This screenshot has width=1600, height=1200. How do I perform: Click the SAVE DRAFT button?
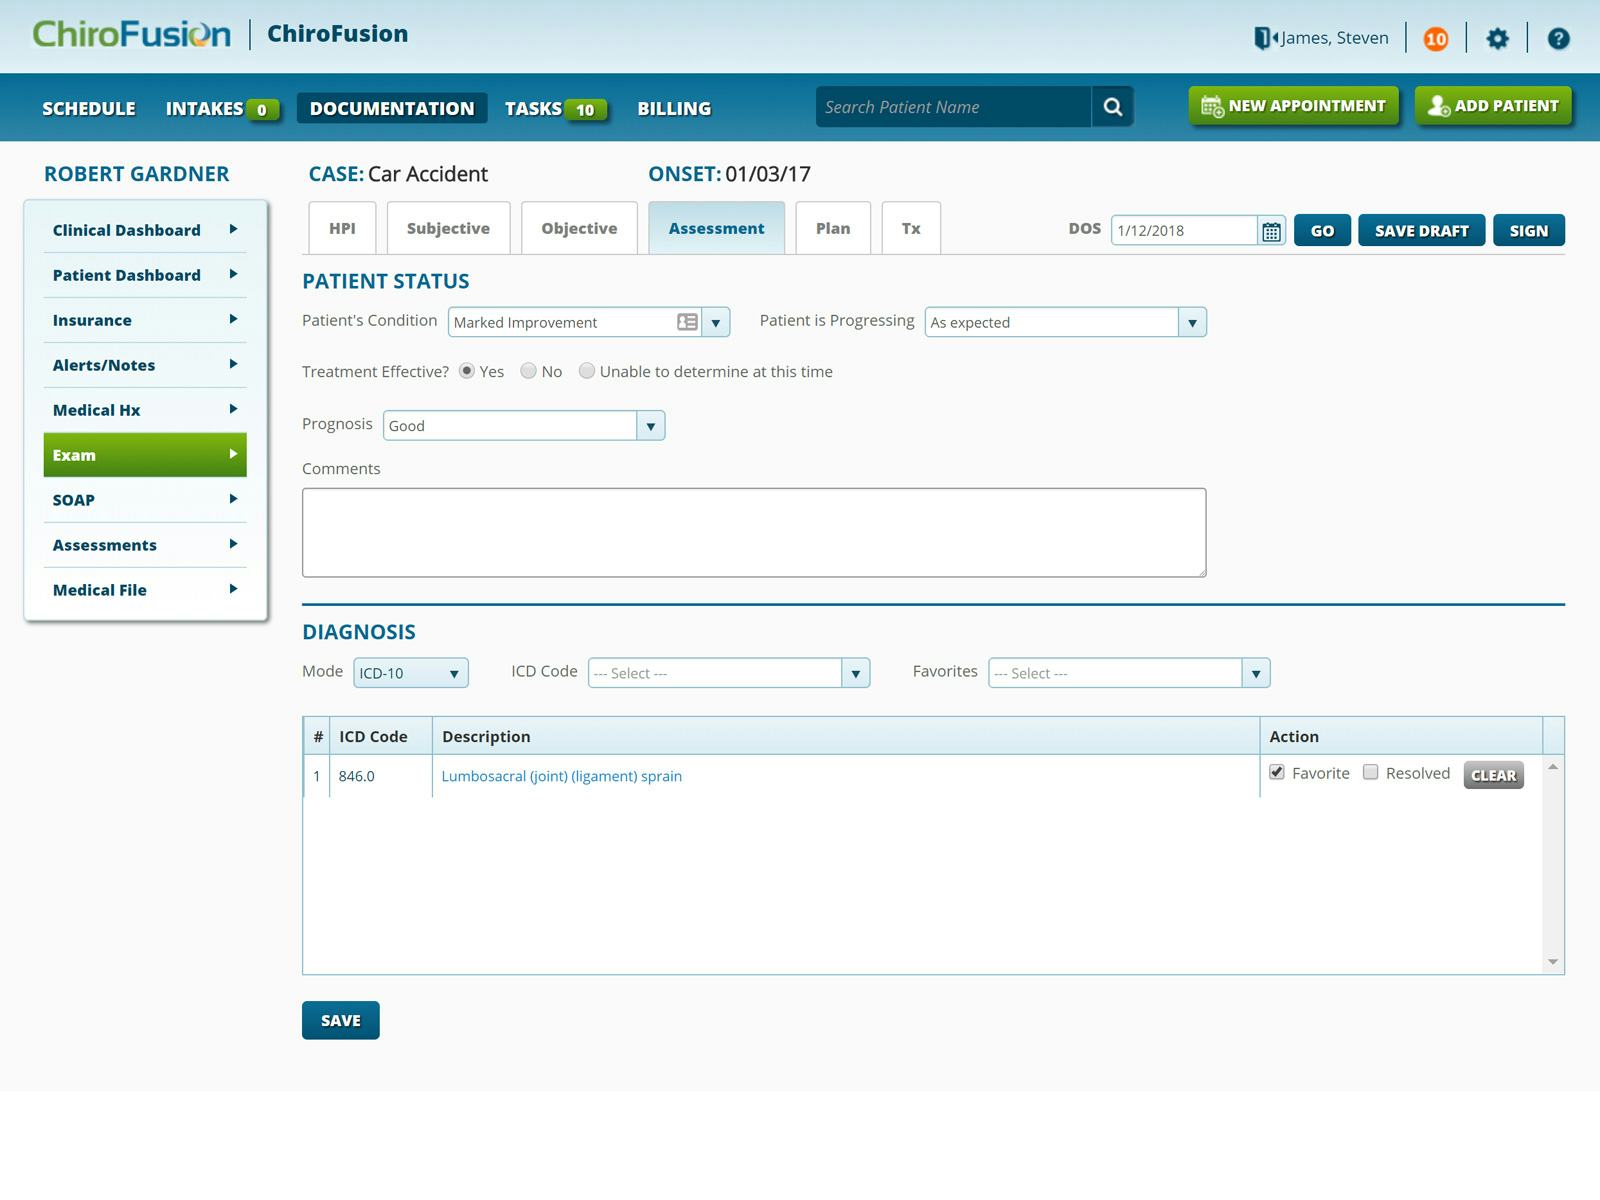pyautogui.click(x=1421, y=230)
